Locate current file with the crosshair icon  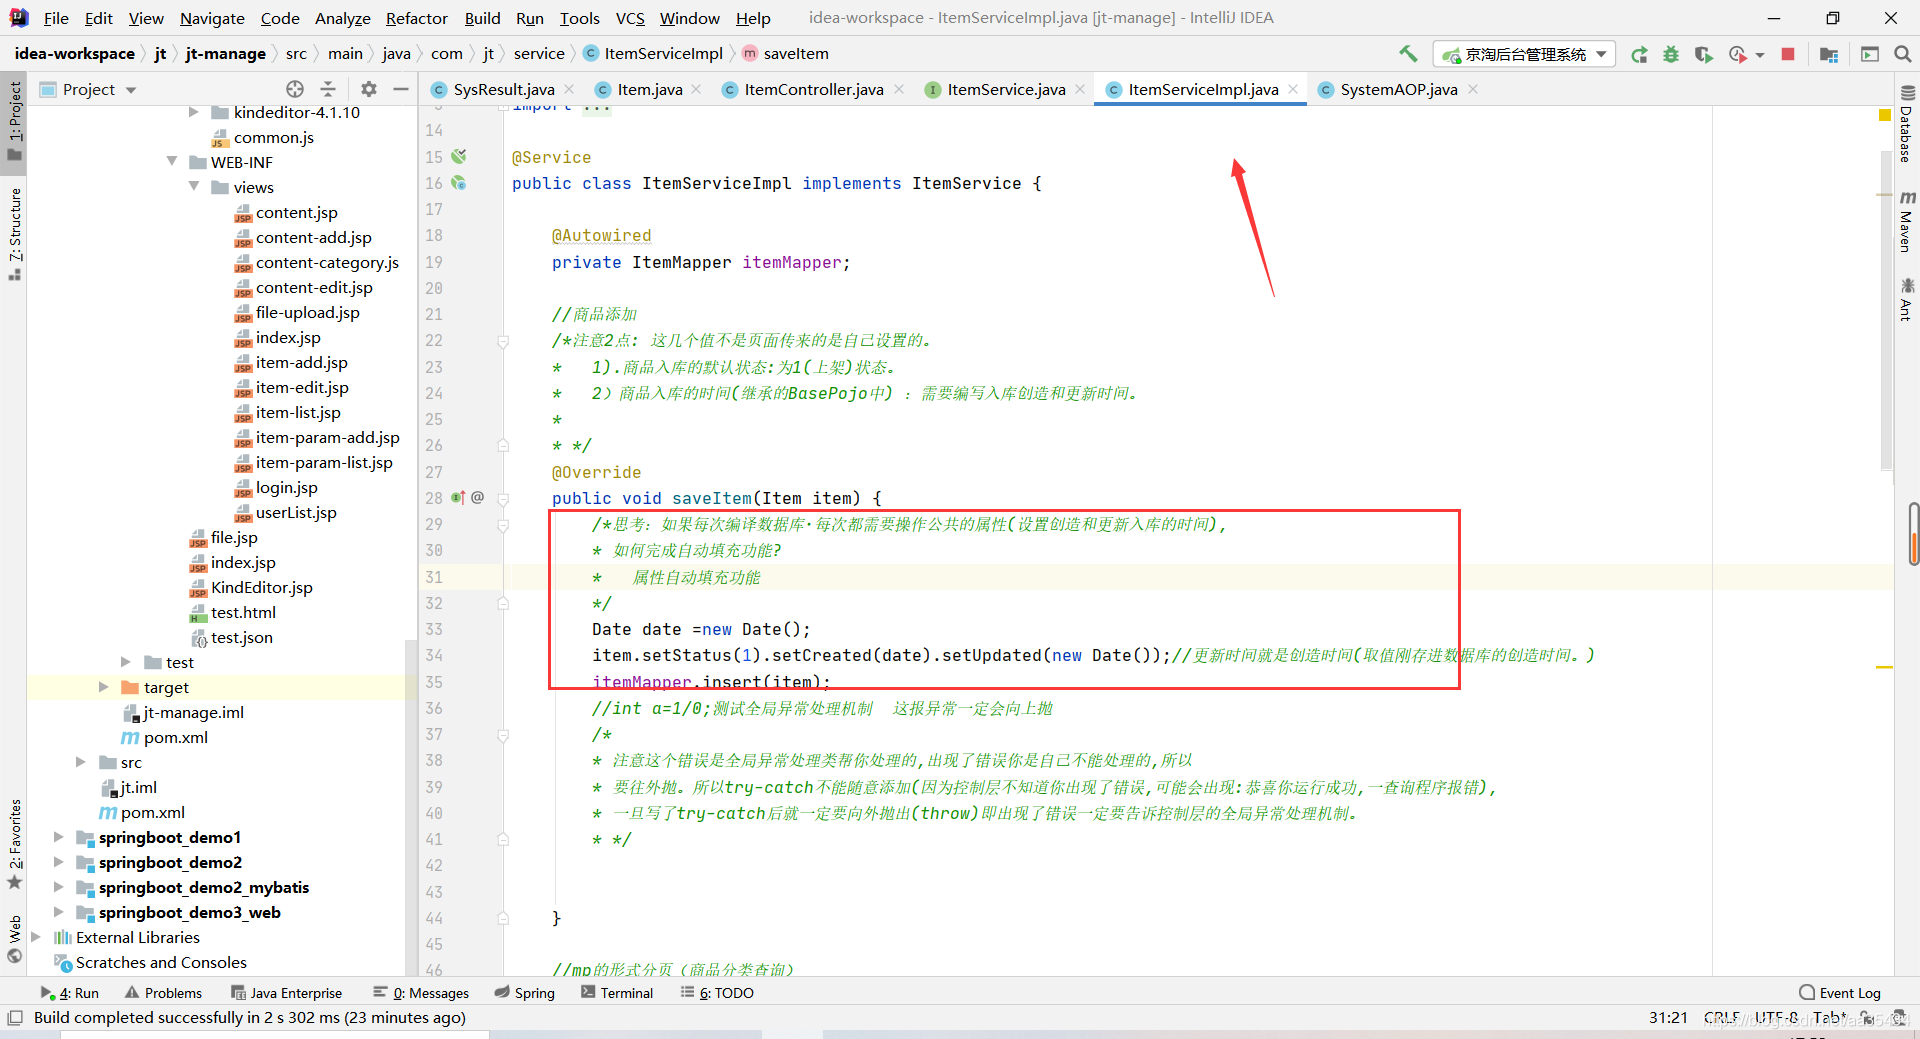[x=295, y=89]
